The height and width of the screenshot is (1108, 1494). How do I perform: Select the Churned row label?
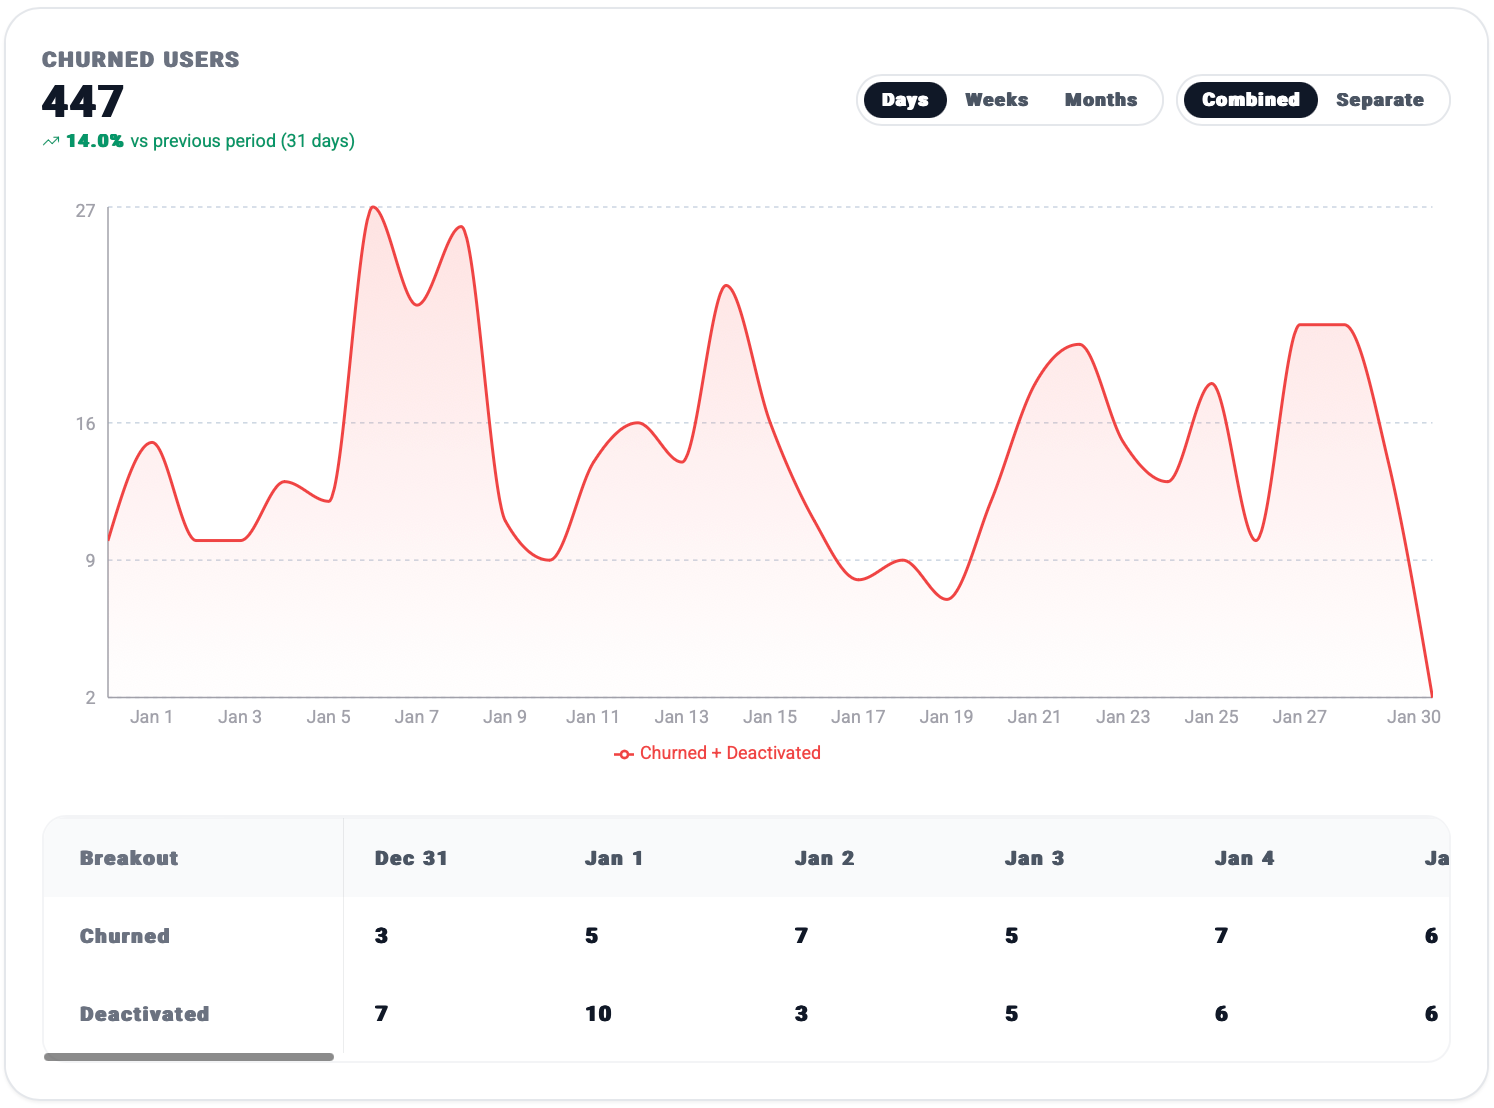[x=125, y=936]
